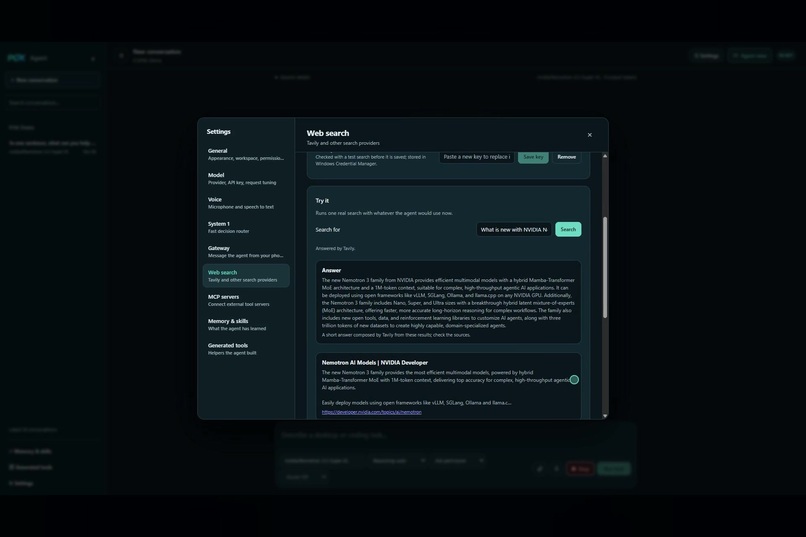Open Generated tools in the Settings dialog
806x537 pixels.
(x=246, y=349)
